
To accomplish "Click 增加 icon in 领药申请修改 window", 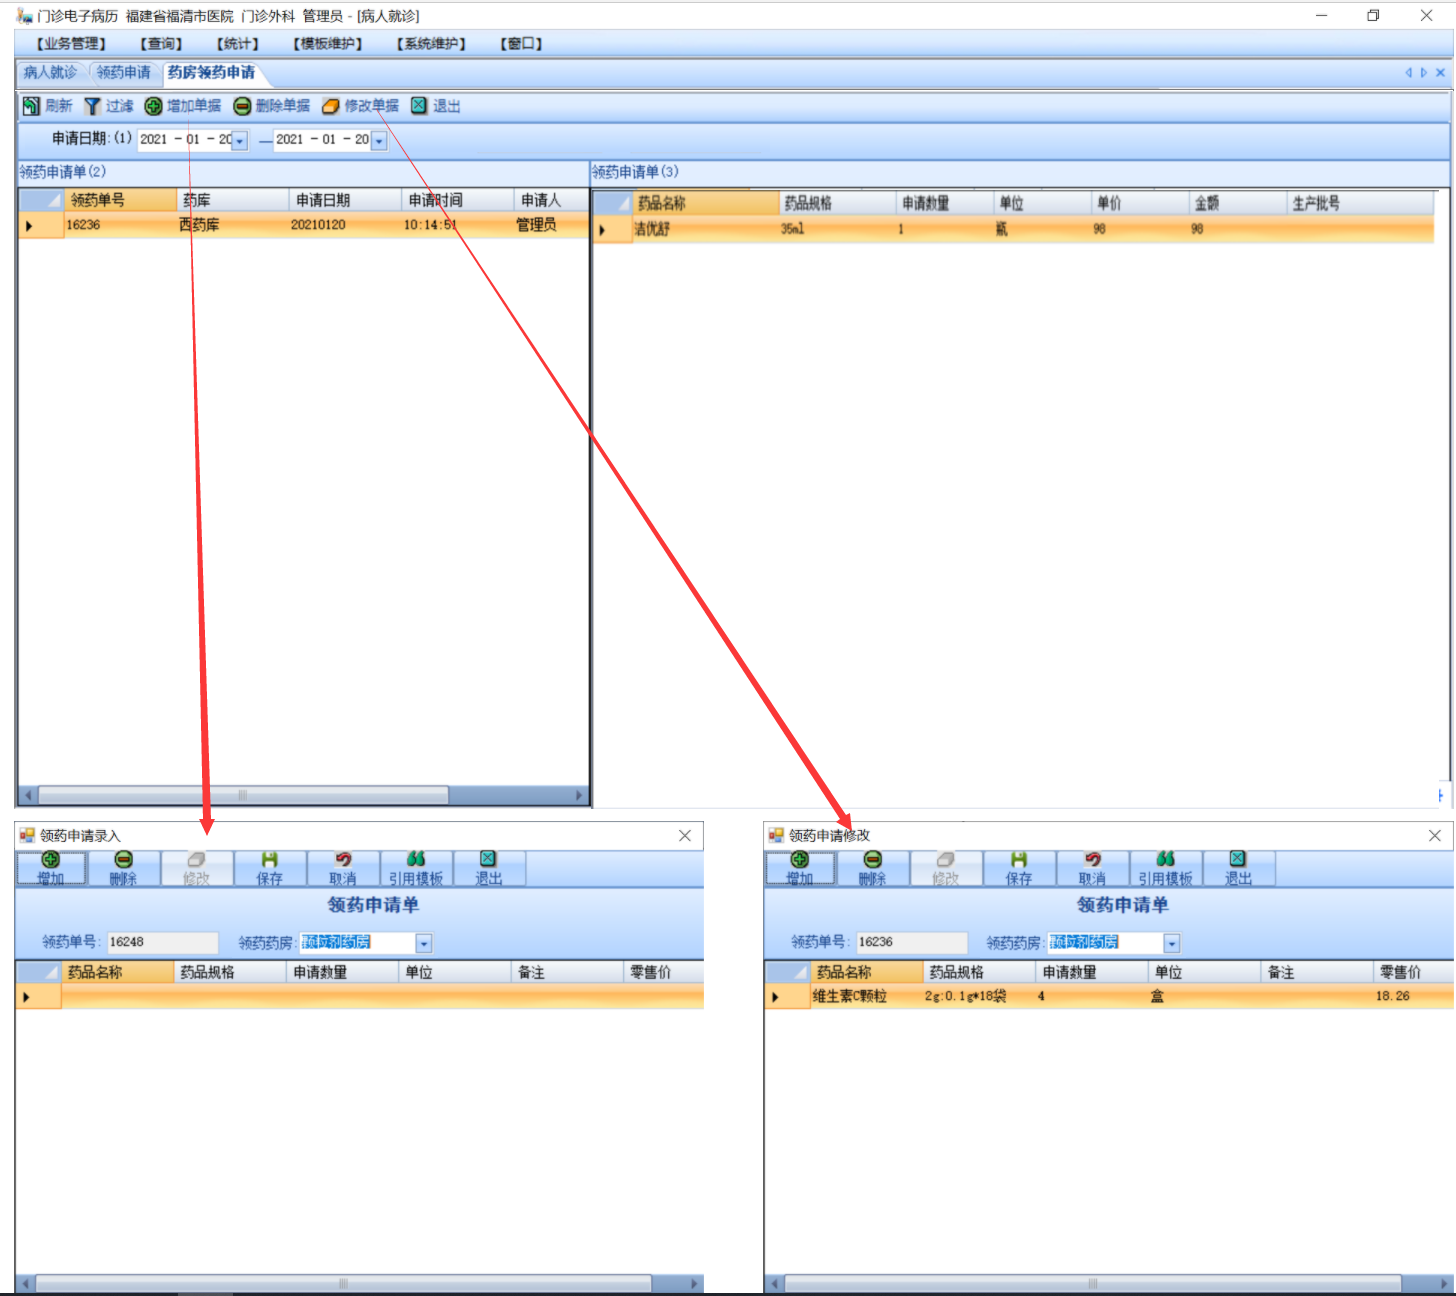I will click(799, 859).
